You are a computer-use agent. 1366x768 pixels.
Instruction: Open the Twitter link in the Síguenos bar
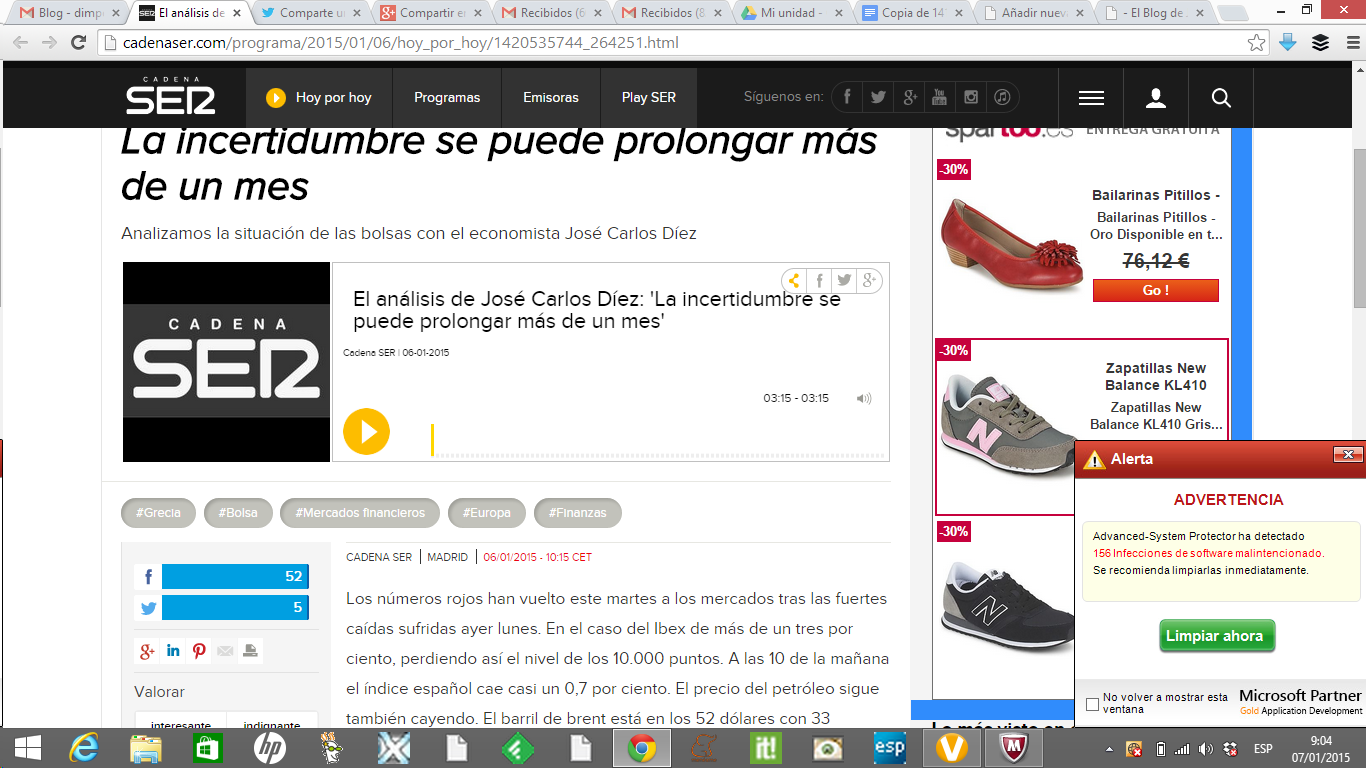tap(878, 97)
